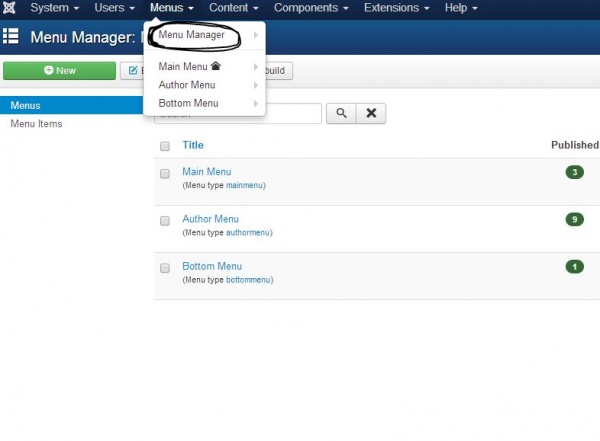Click the Published column header

[x=575, y=145]
